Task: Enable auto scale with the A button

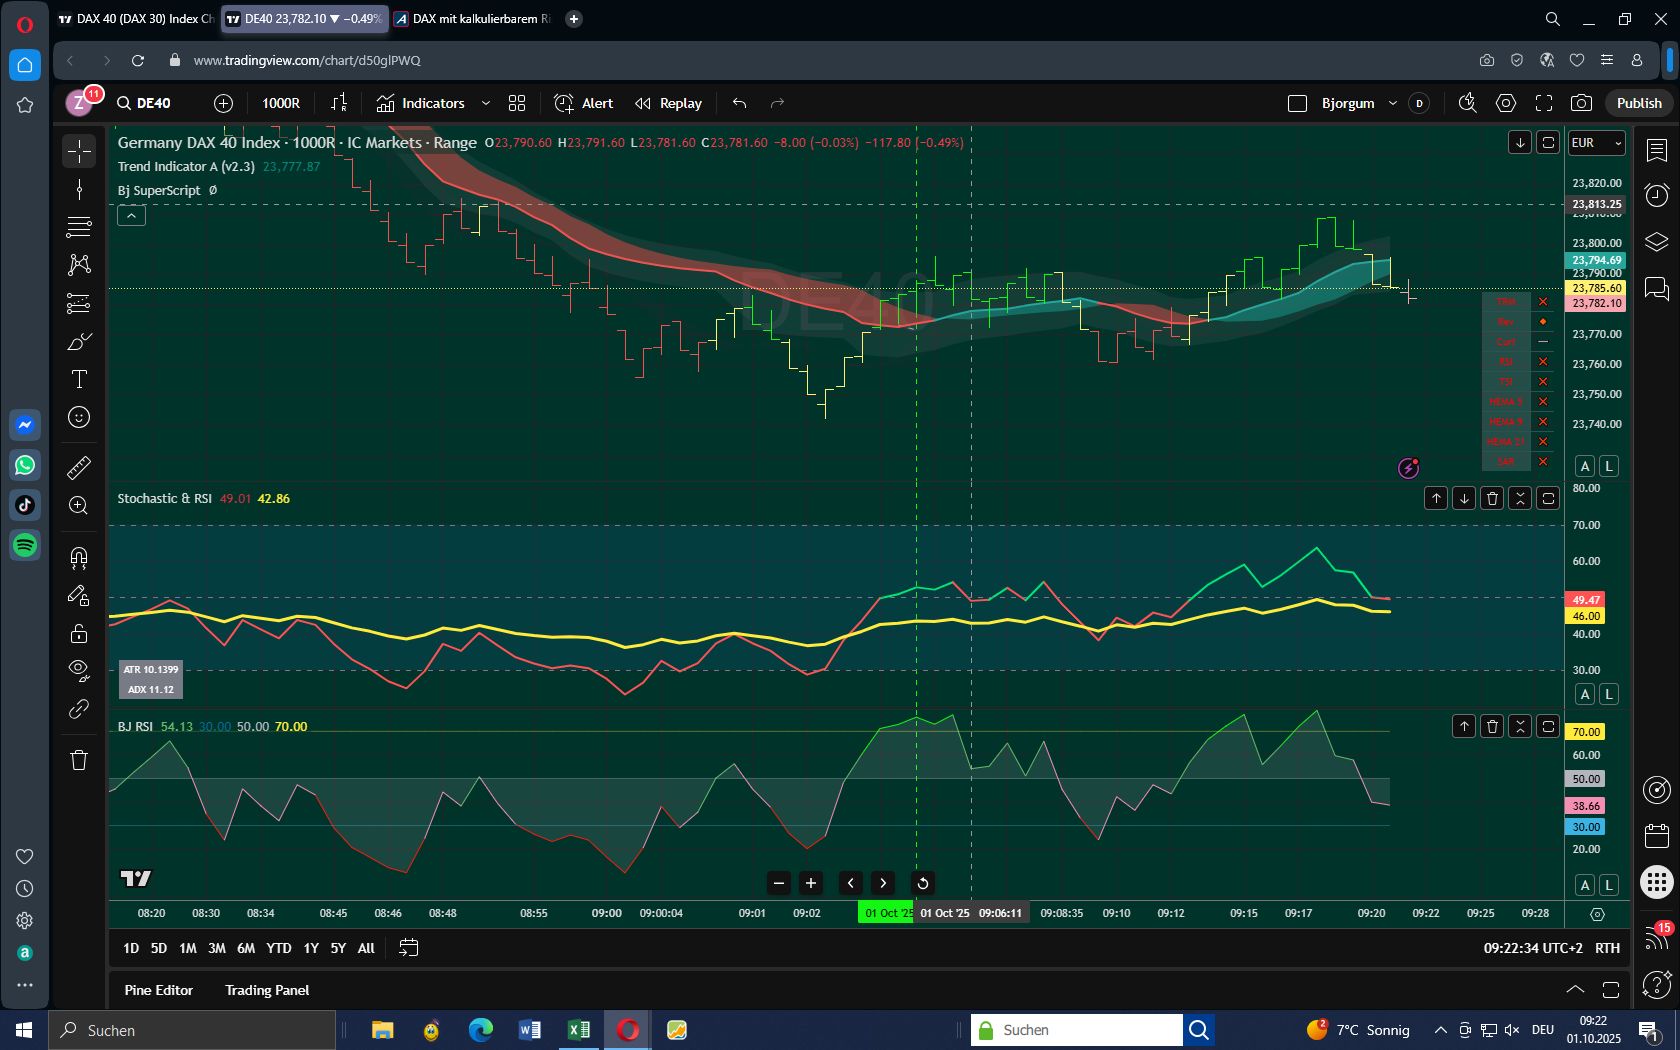Action: (1585, 466)
